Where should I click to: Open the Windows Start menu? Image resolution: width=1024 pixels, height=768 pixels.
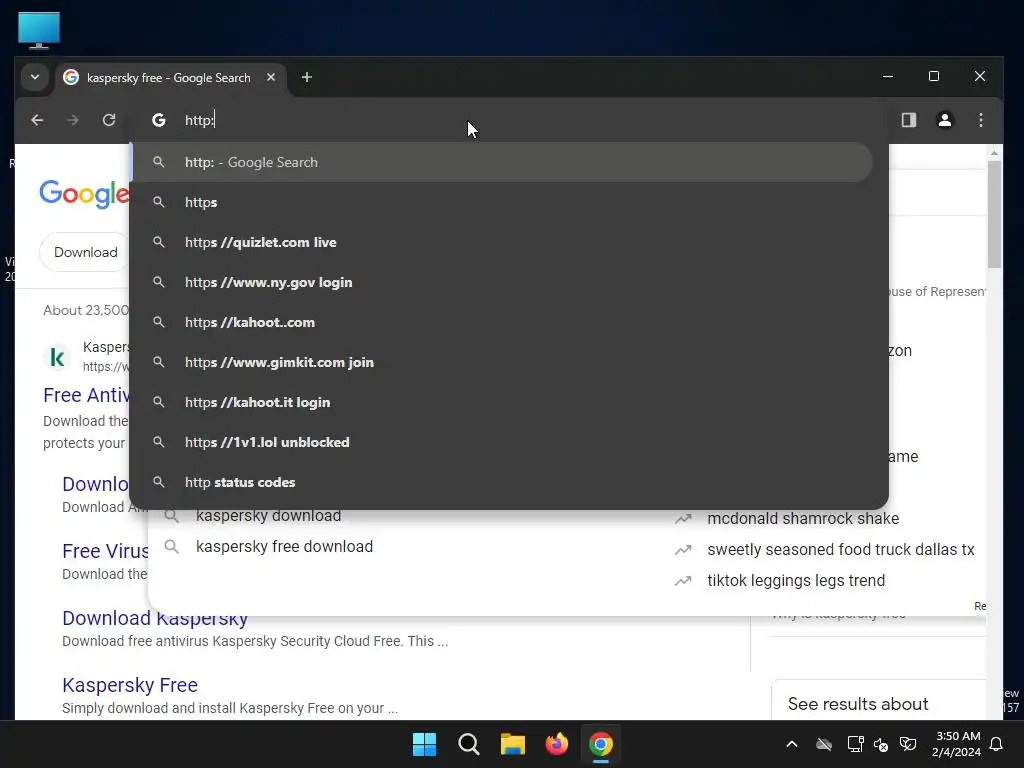424,744
